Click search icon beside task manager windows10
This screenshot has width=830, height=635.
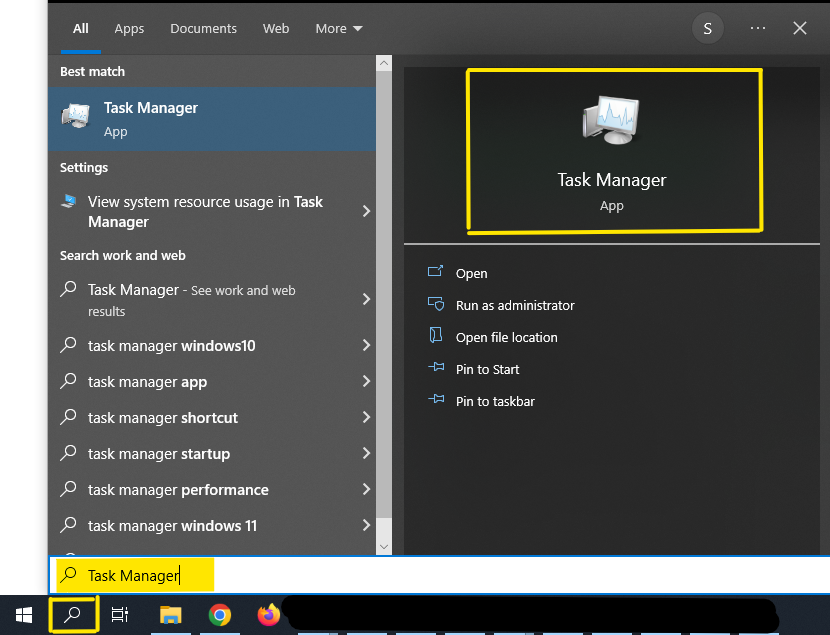tap(68, 344)
